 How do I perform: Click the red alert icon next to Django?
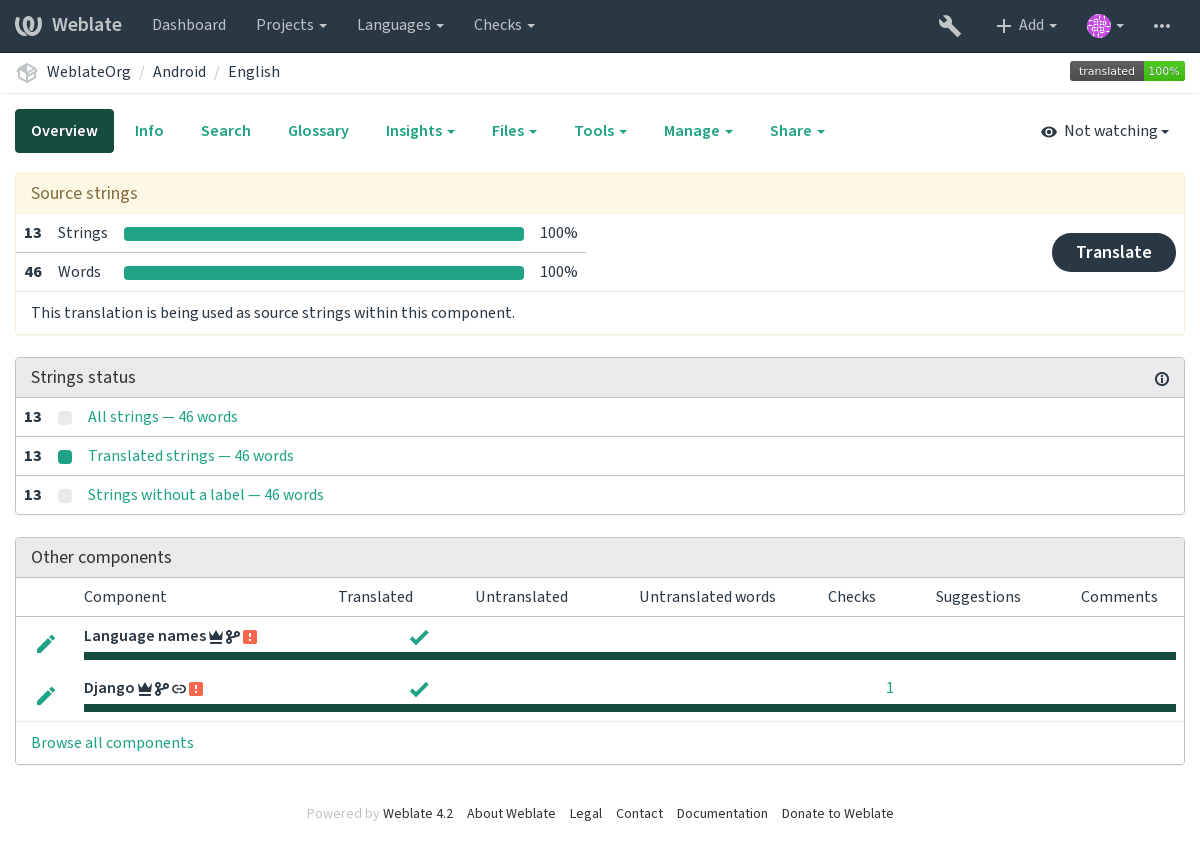tap(196, 689)
